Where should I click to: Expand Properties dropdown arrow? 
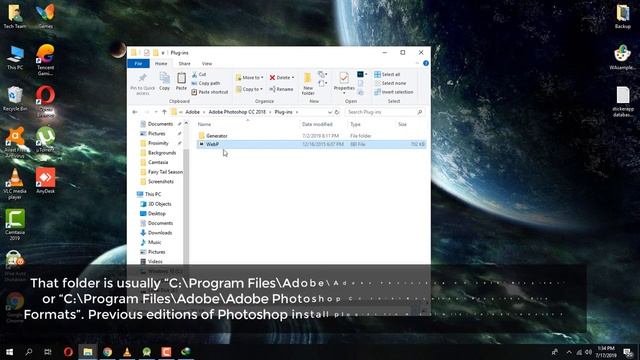coord(344,93)
